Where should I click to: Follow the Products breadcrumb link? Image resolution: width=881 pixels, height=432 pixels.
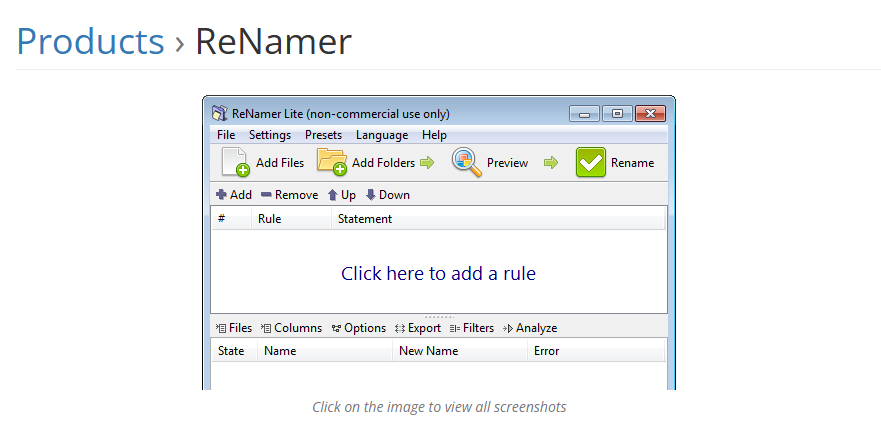(x=90, y=41)
